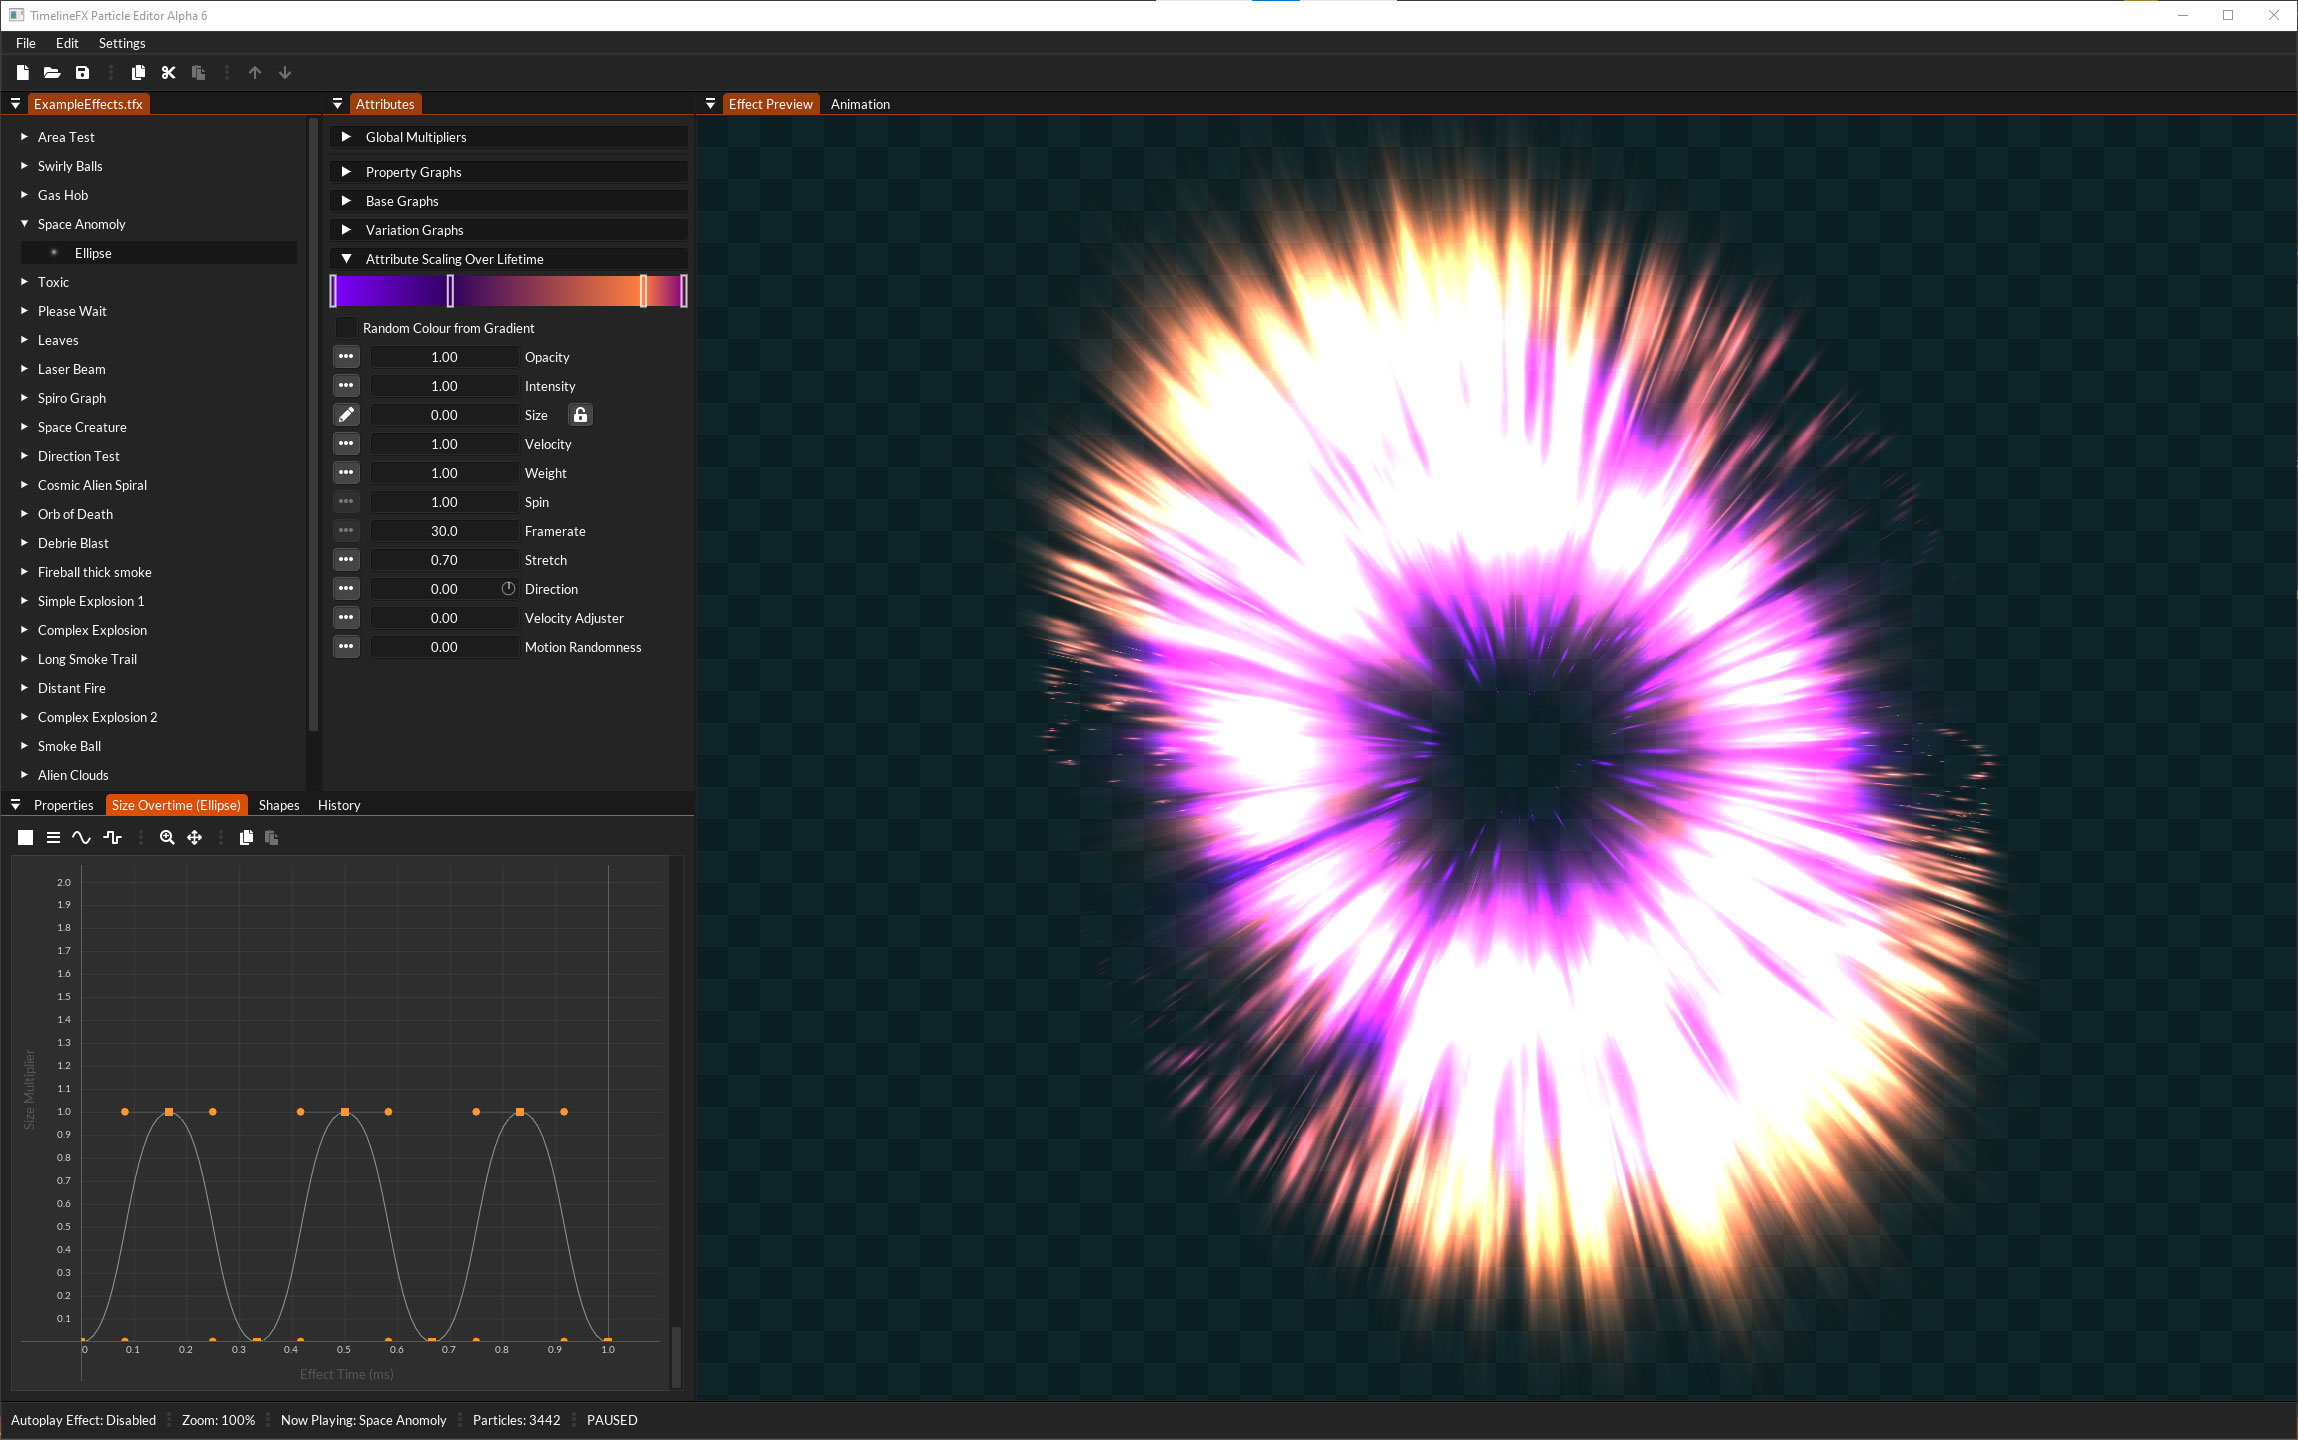
Task: Open a file with the folder icon
Action: coord(52,72)
